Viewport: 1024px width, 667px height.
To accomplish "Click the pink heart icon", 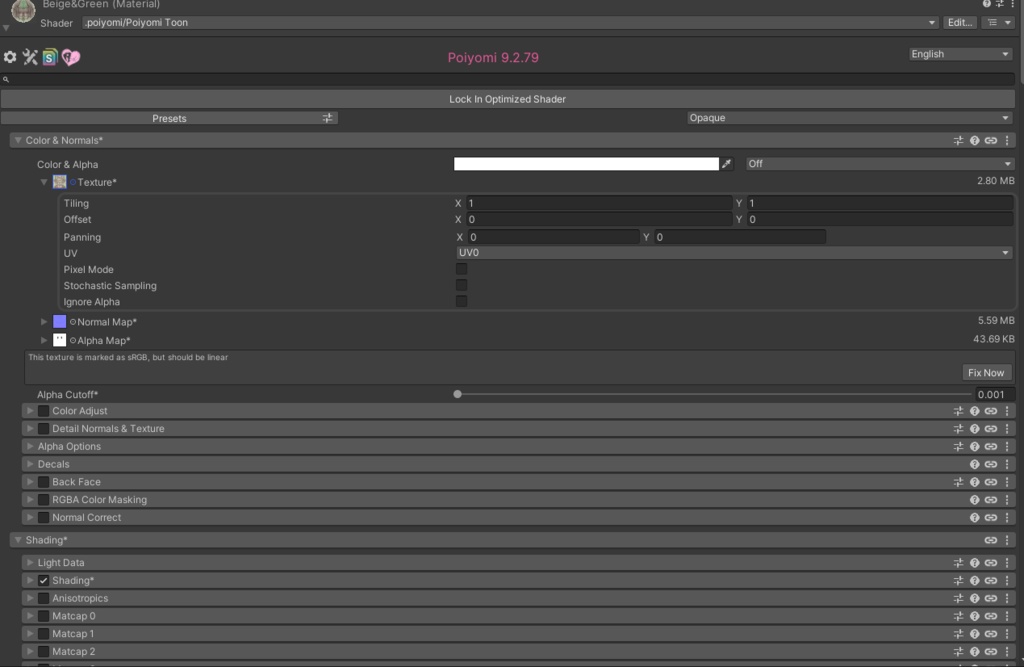I will click(x=71, y=57).
